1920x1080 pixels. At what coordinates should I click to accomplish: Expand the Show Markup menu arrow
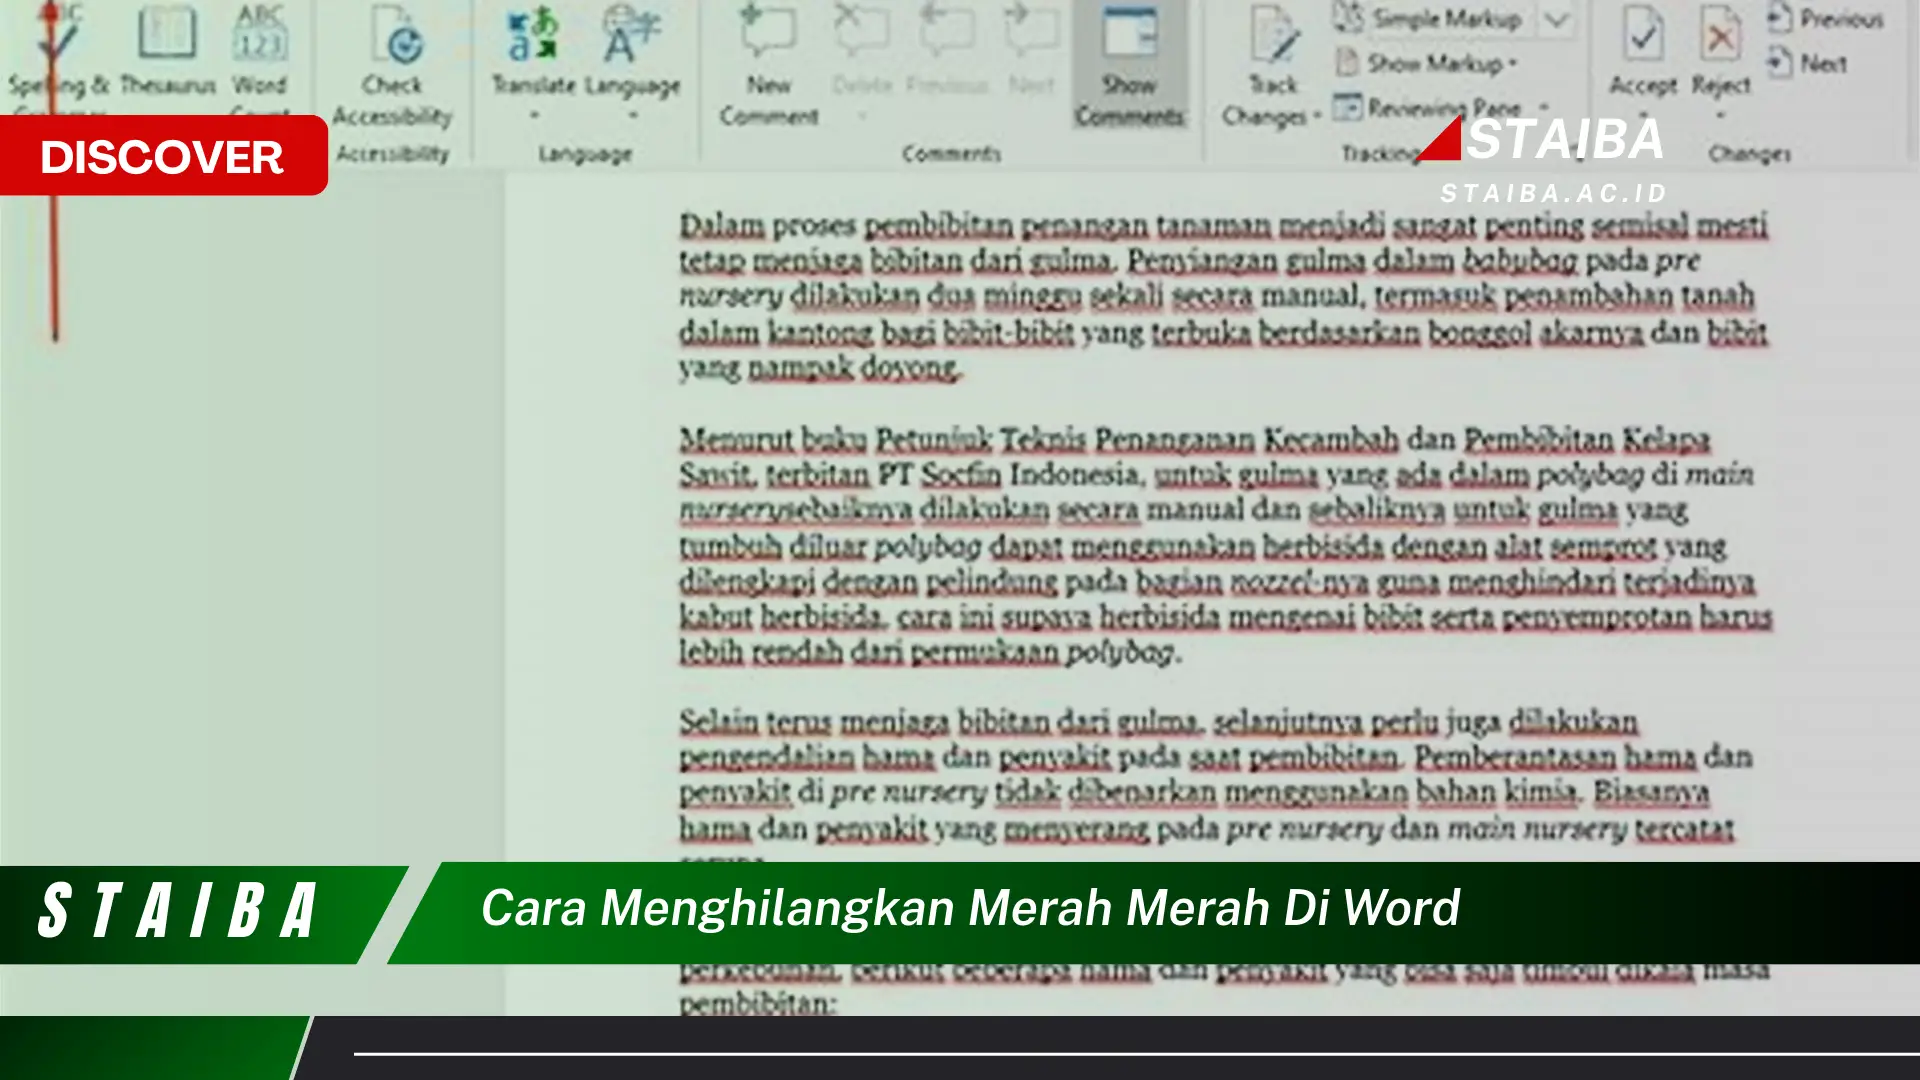(1513, 64)
